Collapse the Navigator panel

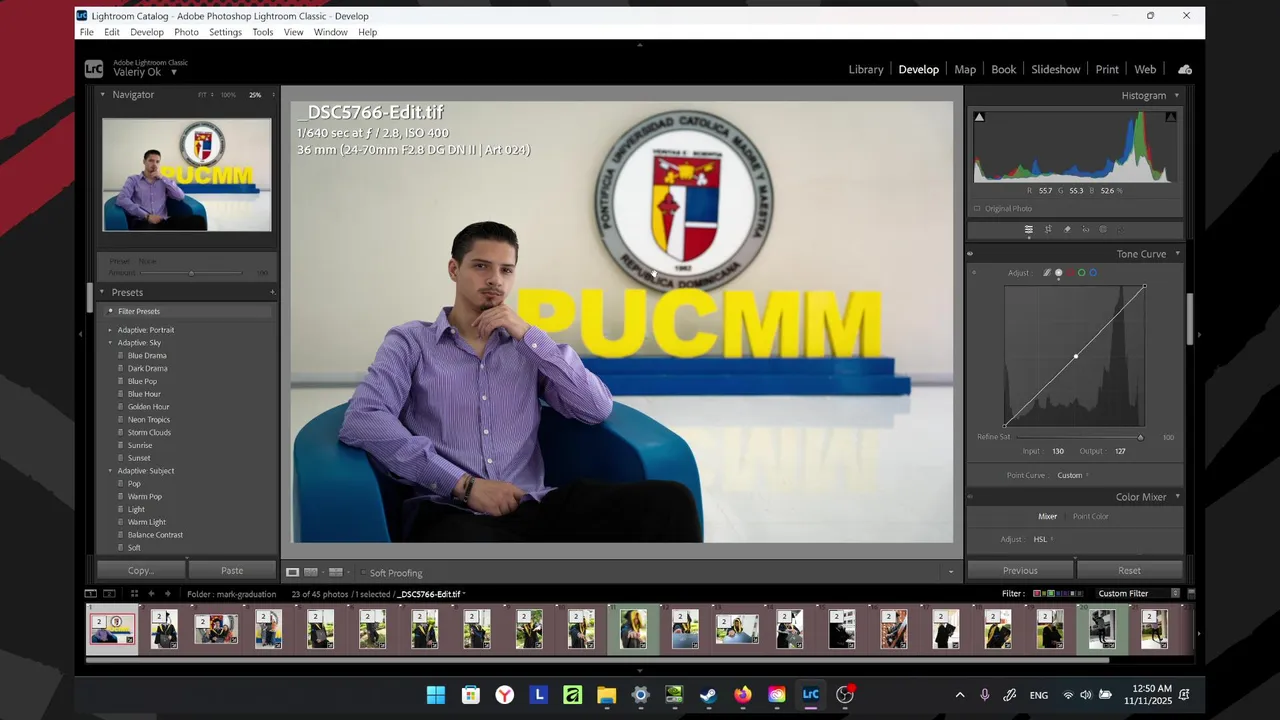102,94
